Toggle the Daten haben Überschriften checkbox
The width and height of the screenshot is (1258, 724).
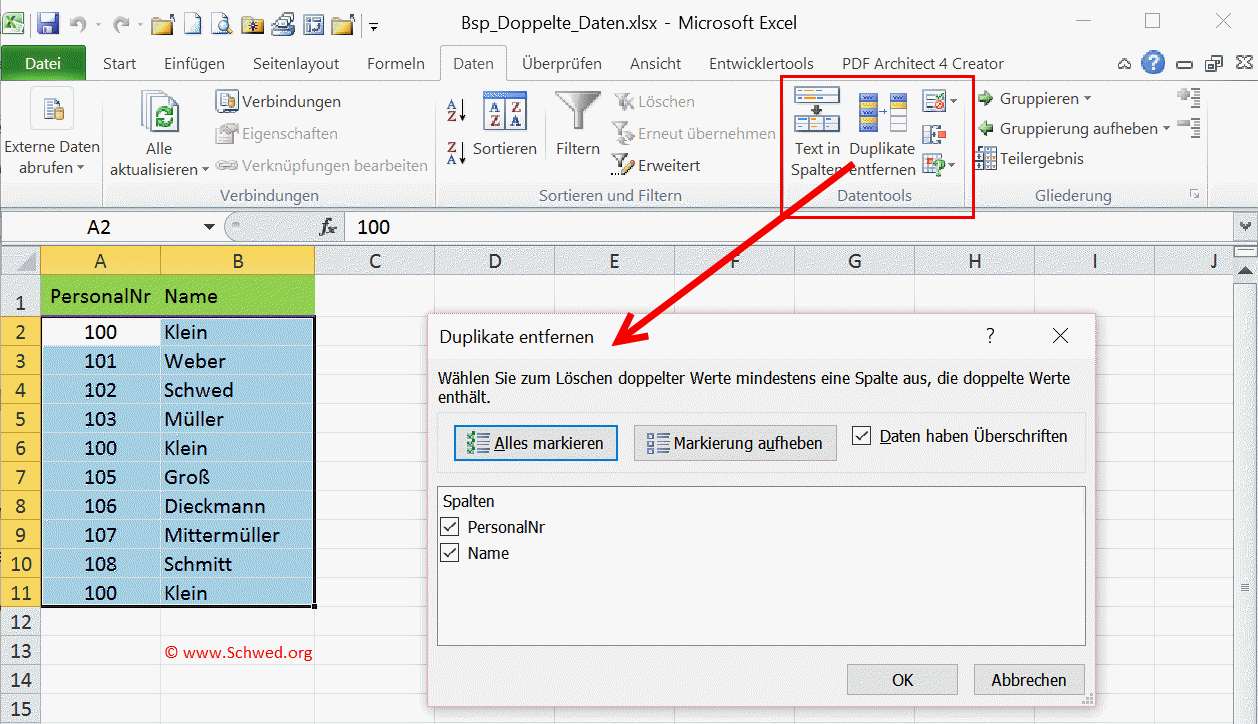click(862, 436)
